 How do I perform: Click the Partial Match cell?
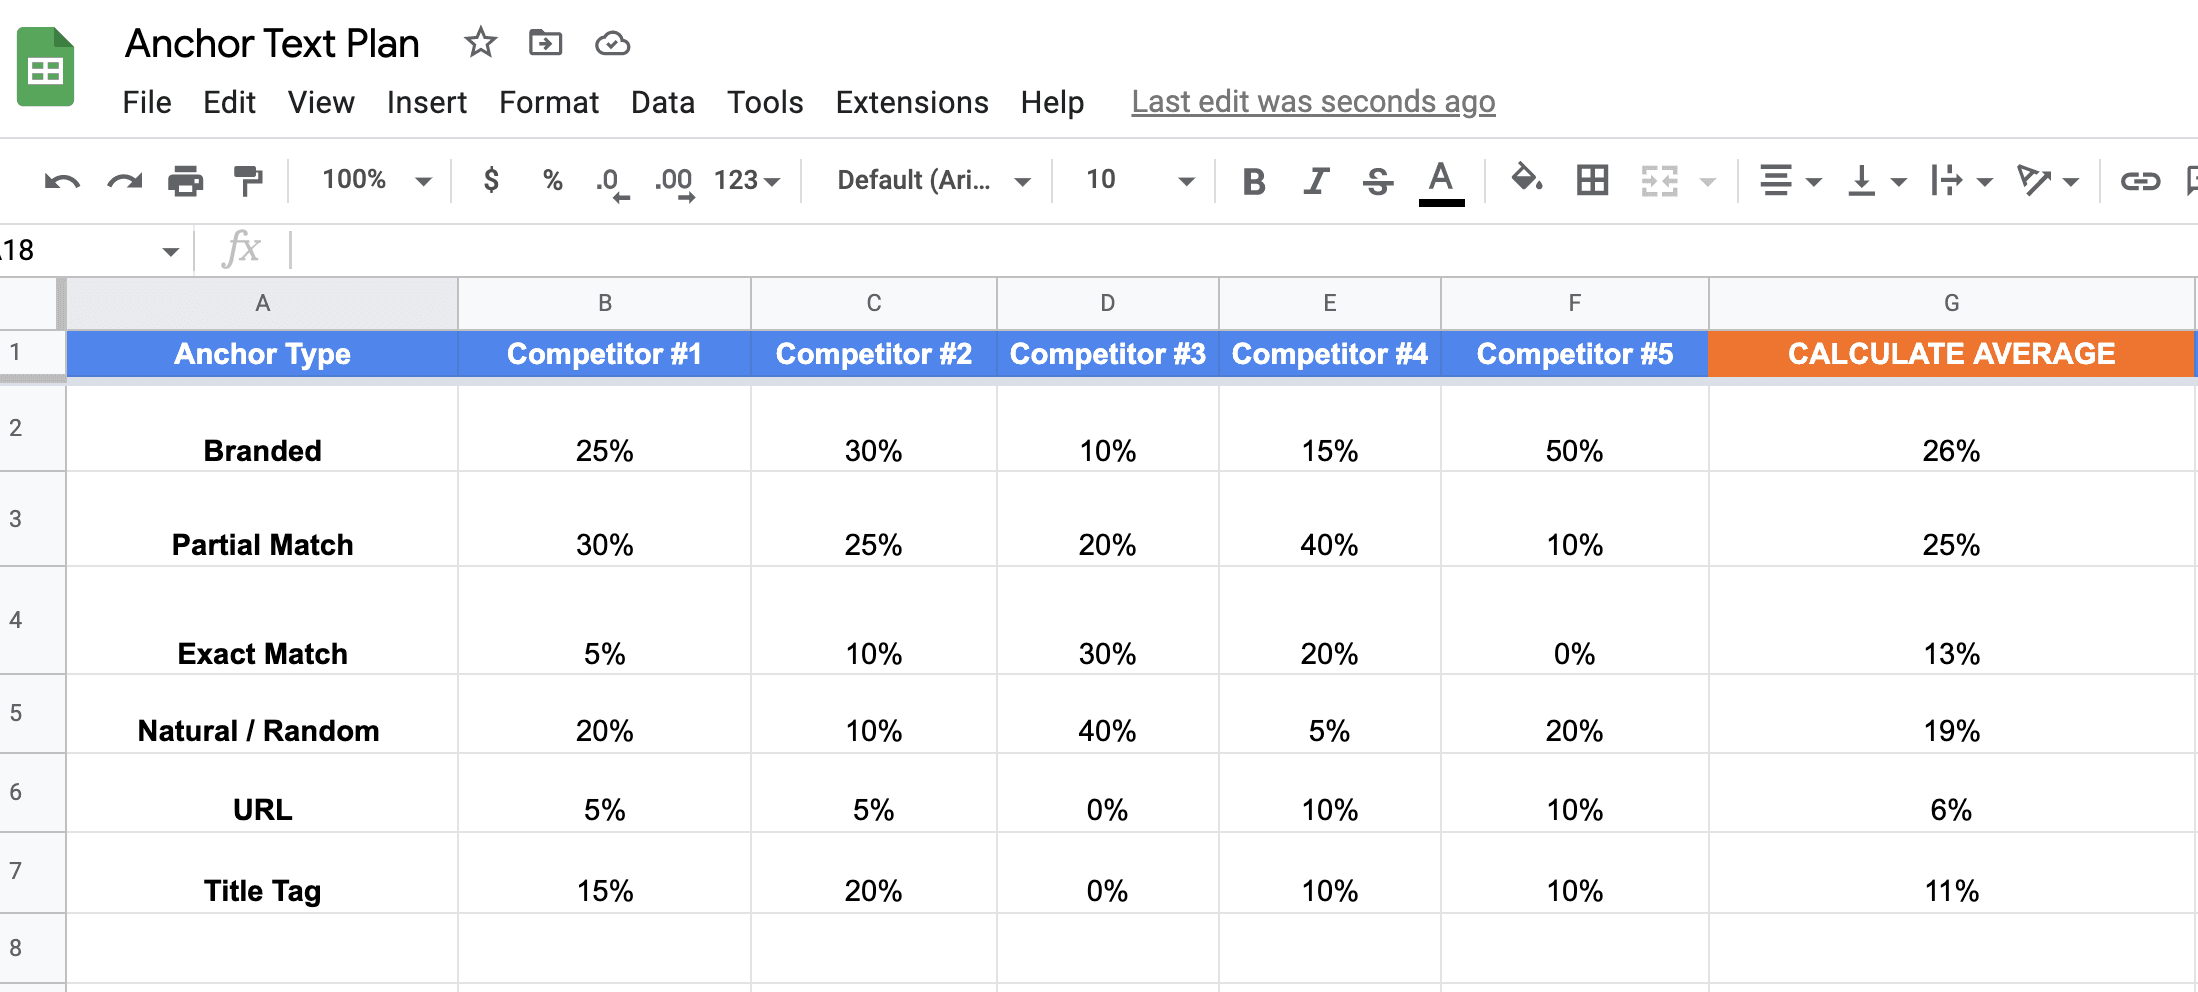click(x=262, y=519)
